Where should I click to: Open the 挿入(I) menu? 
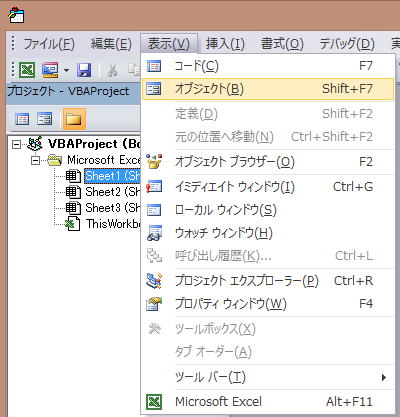(225, 44)
